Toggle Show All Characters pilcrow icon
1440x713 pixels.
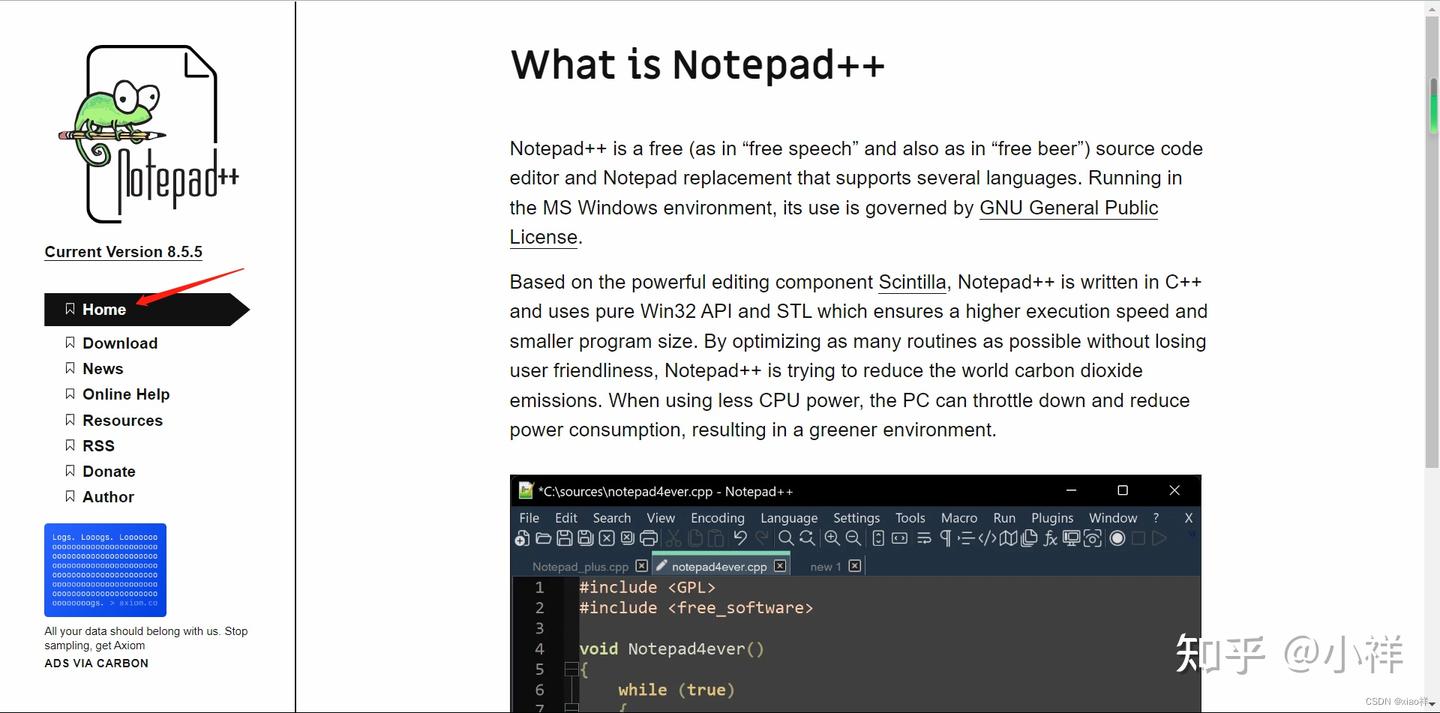tap(945, 538)
